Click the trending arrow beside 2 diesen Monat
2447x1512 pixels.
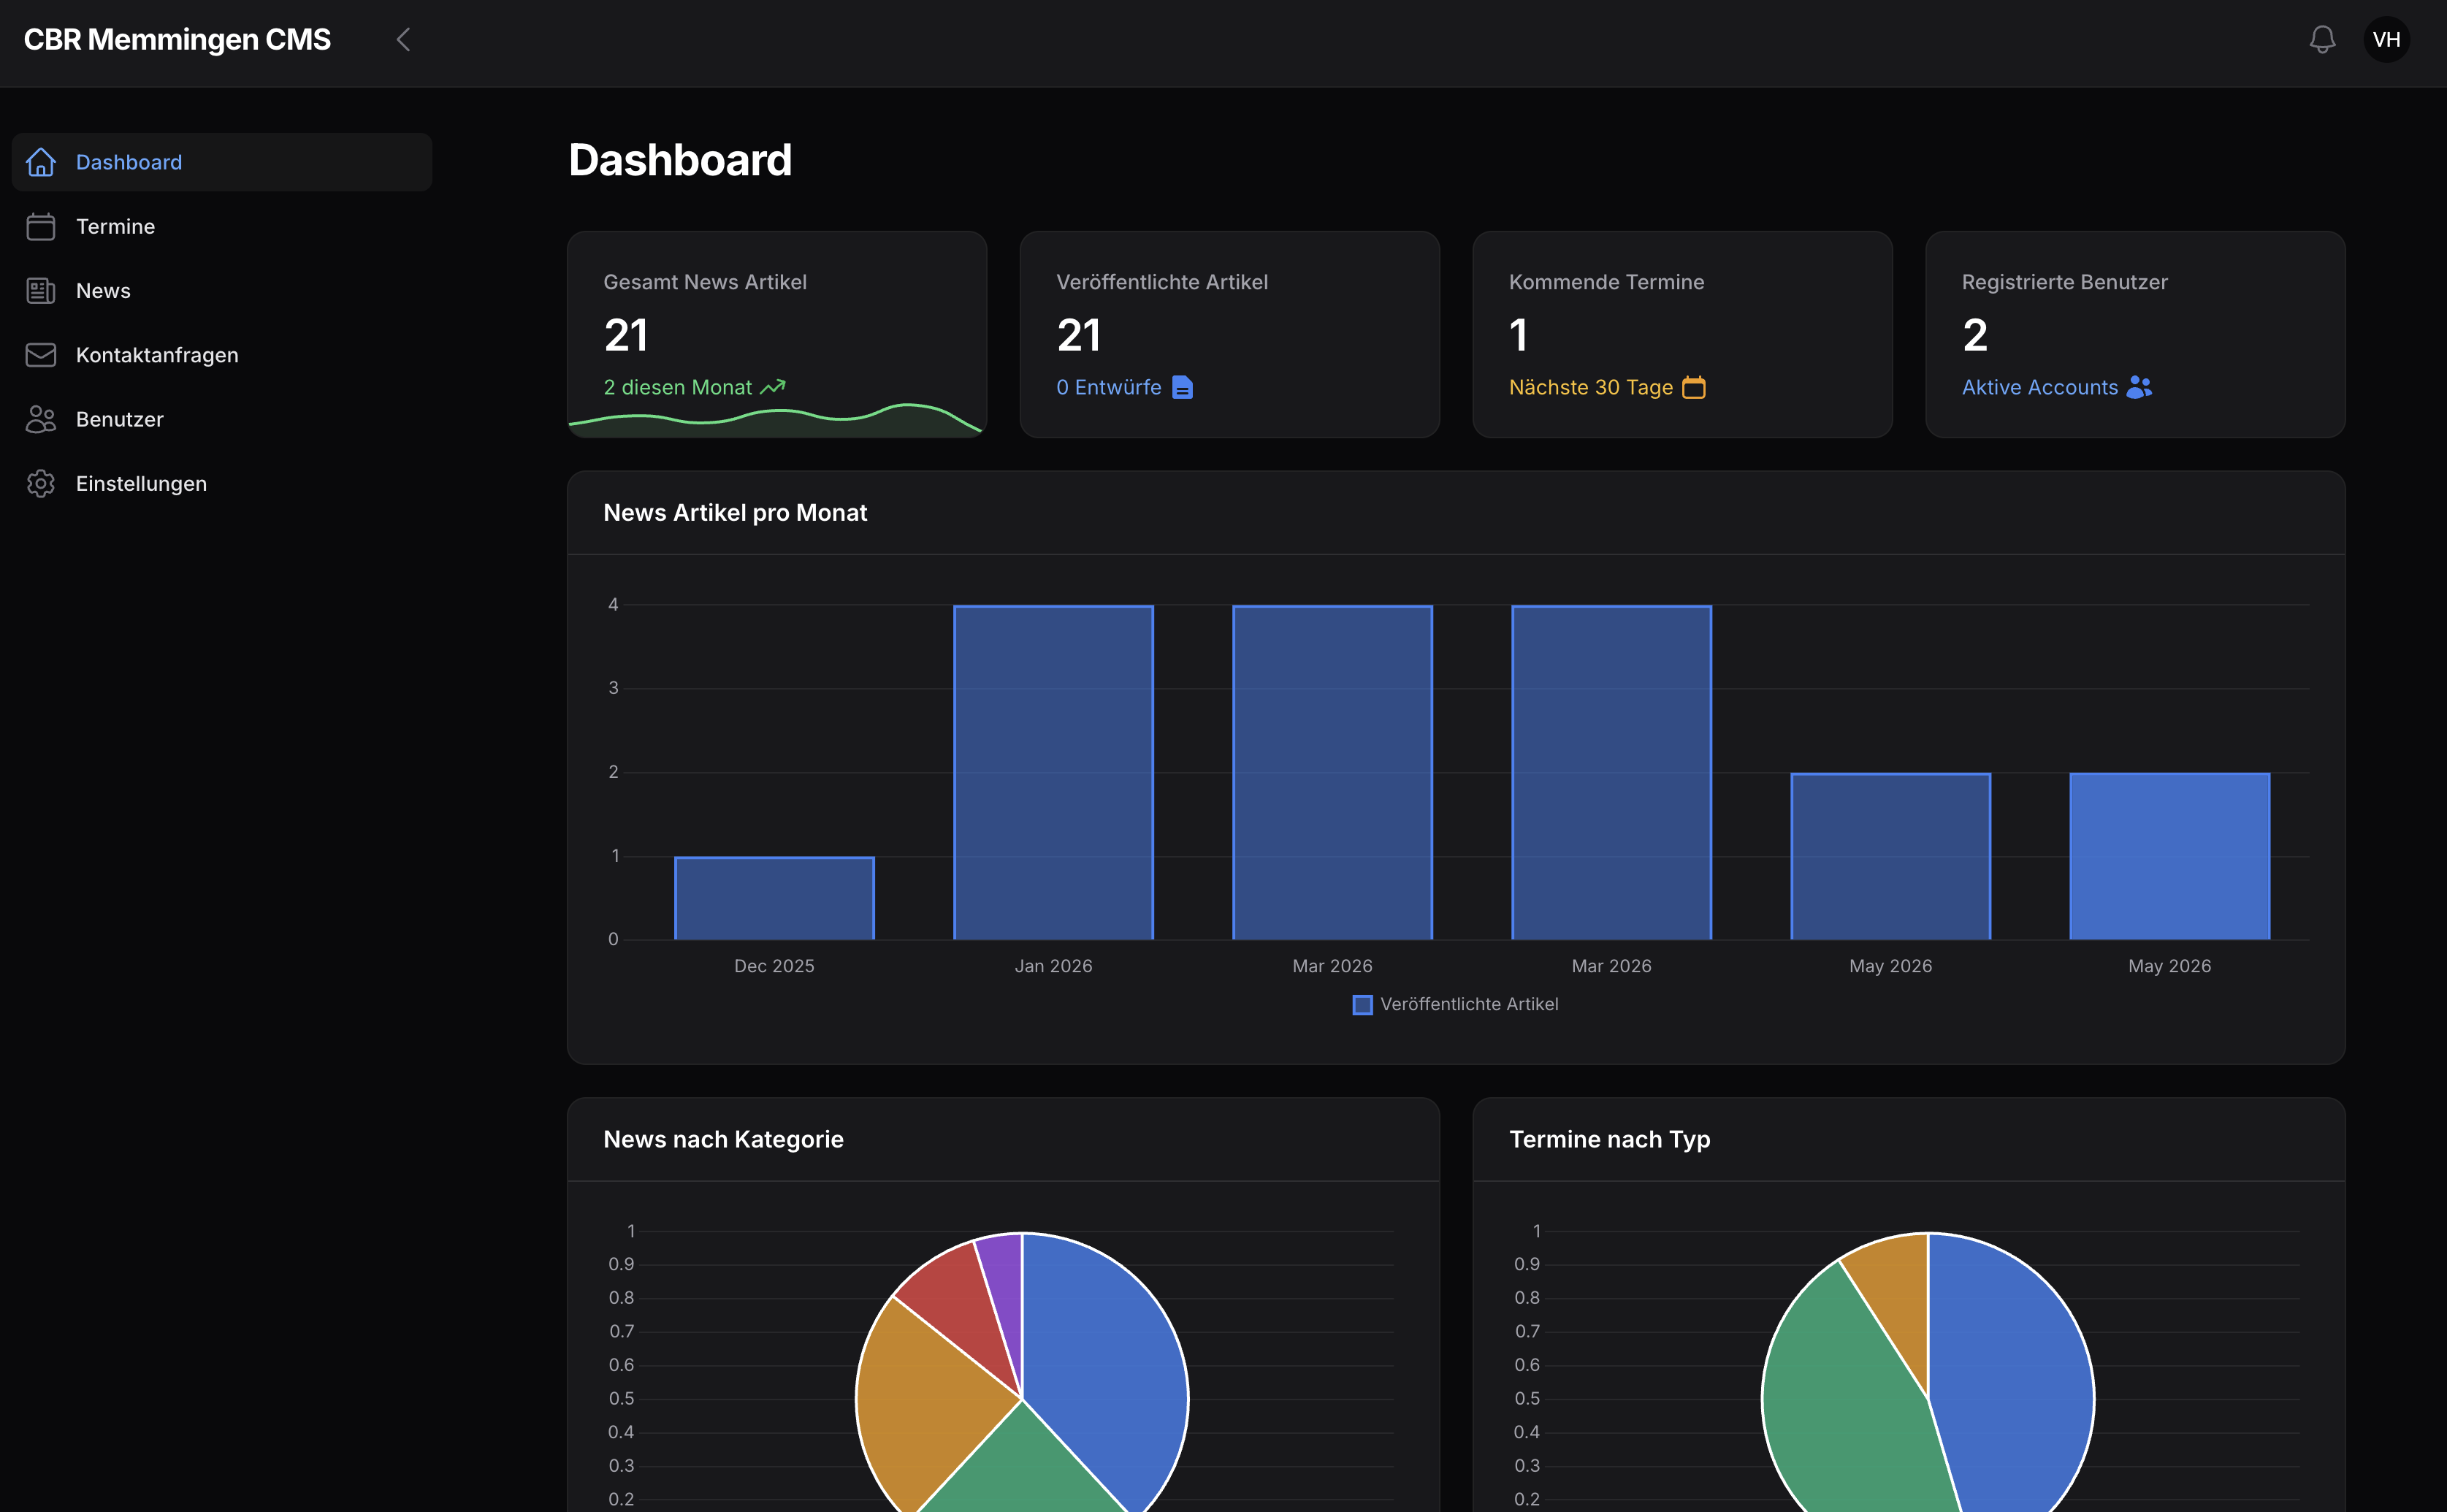(x=773, y=387)
